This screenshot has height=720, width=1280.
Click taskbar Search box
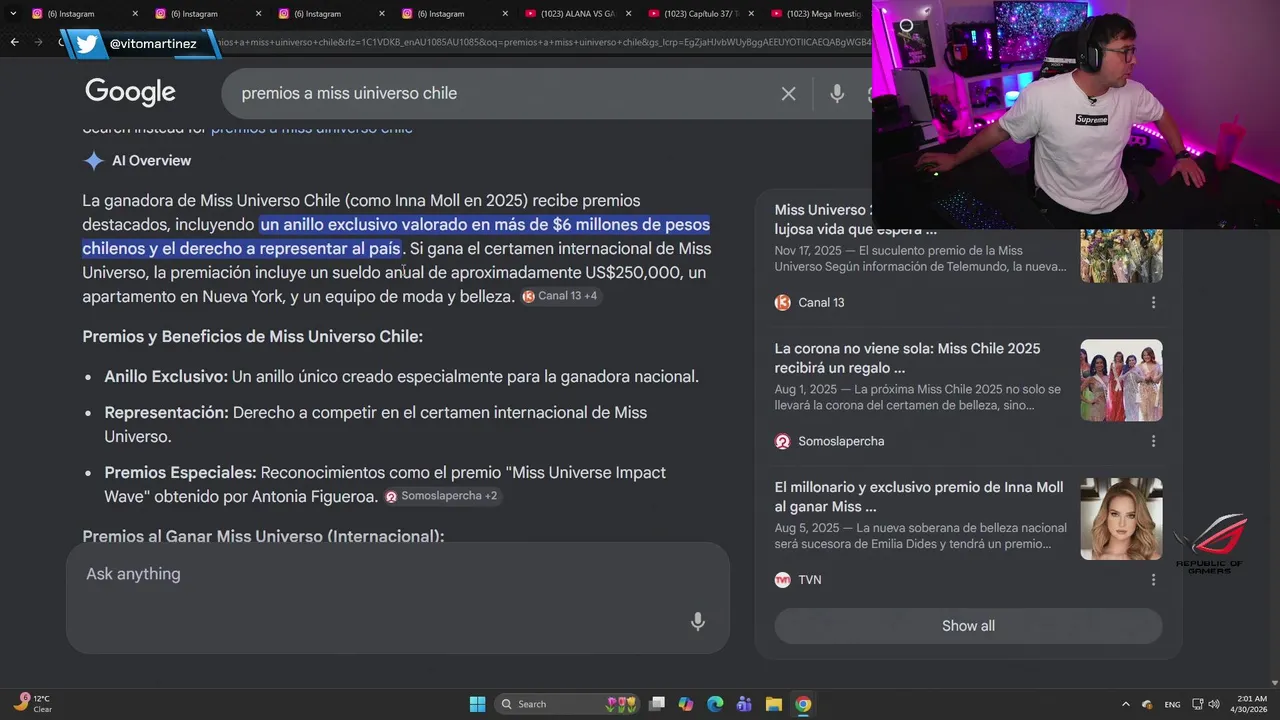(568, 704)
